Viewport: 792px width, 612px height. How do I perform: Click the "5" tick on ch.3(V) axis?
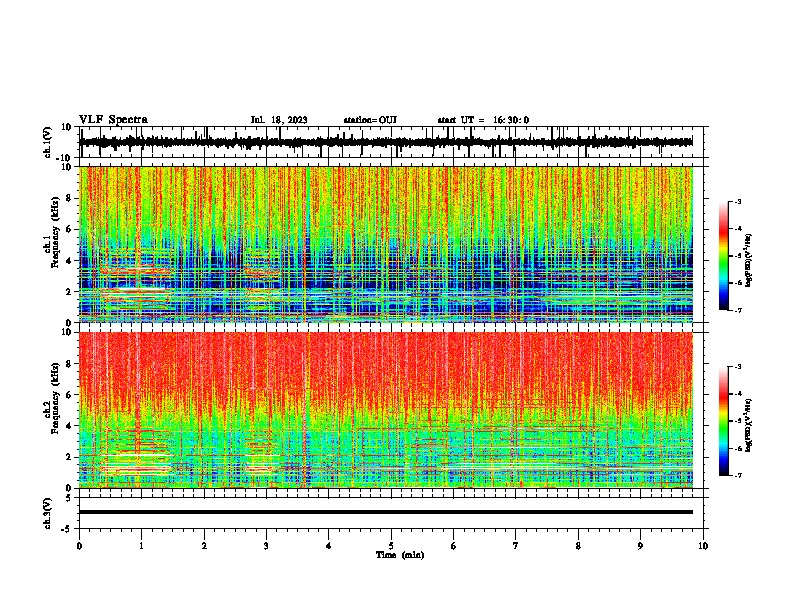pyautogui.click(x=70, y=498)
